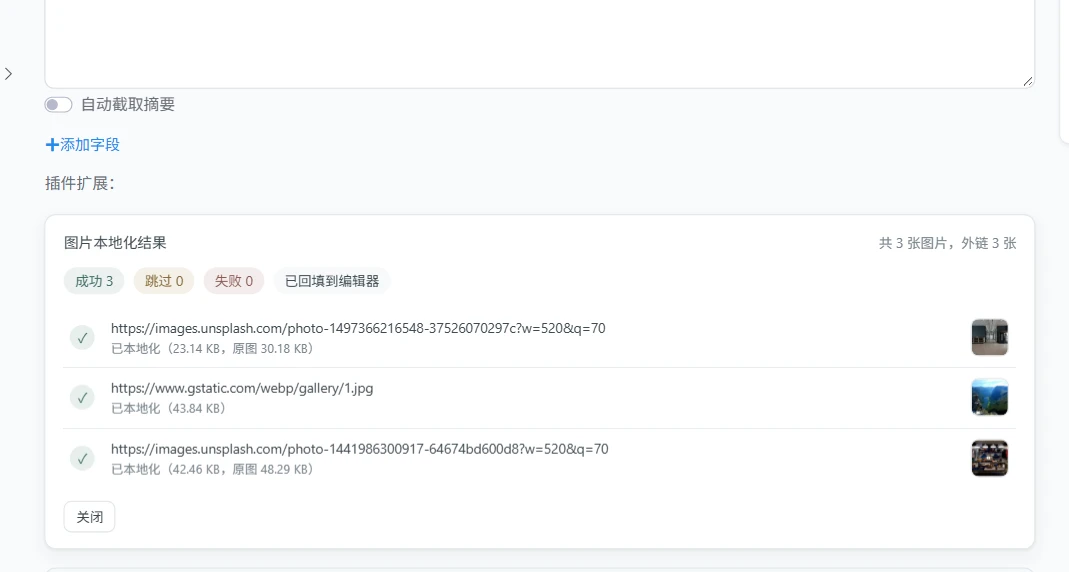The height and width of the screenshot is (572, 1069).
Task: Open the unsplash photo-1441986300917 URL
Action: (x=359, y=449)
